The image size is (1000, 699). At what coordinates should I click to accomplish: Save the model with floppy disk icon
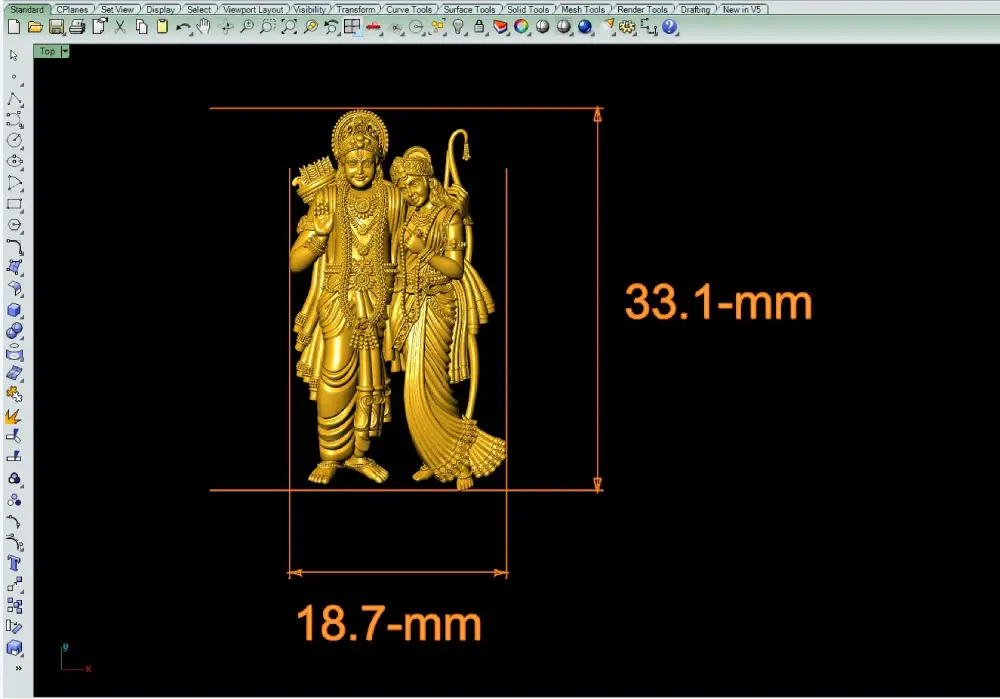pyautogui.click(x=56, y=27)
